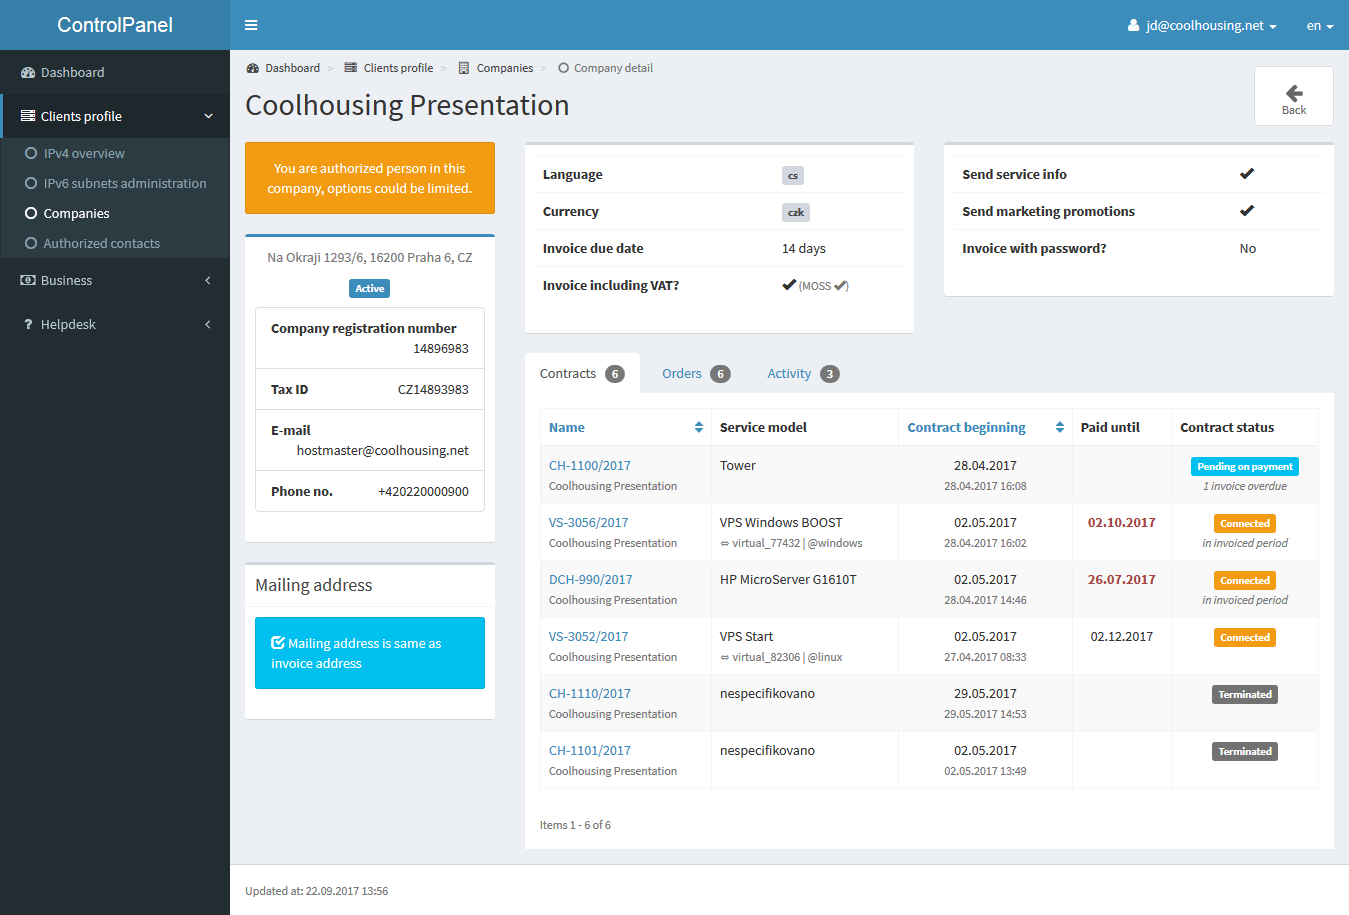Click the MOSS checkmark icon

pyautogui.click(x=840, y=286)
